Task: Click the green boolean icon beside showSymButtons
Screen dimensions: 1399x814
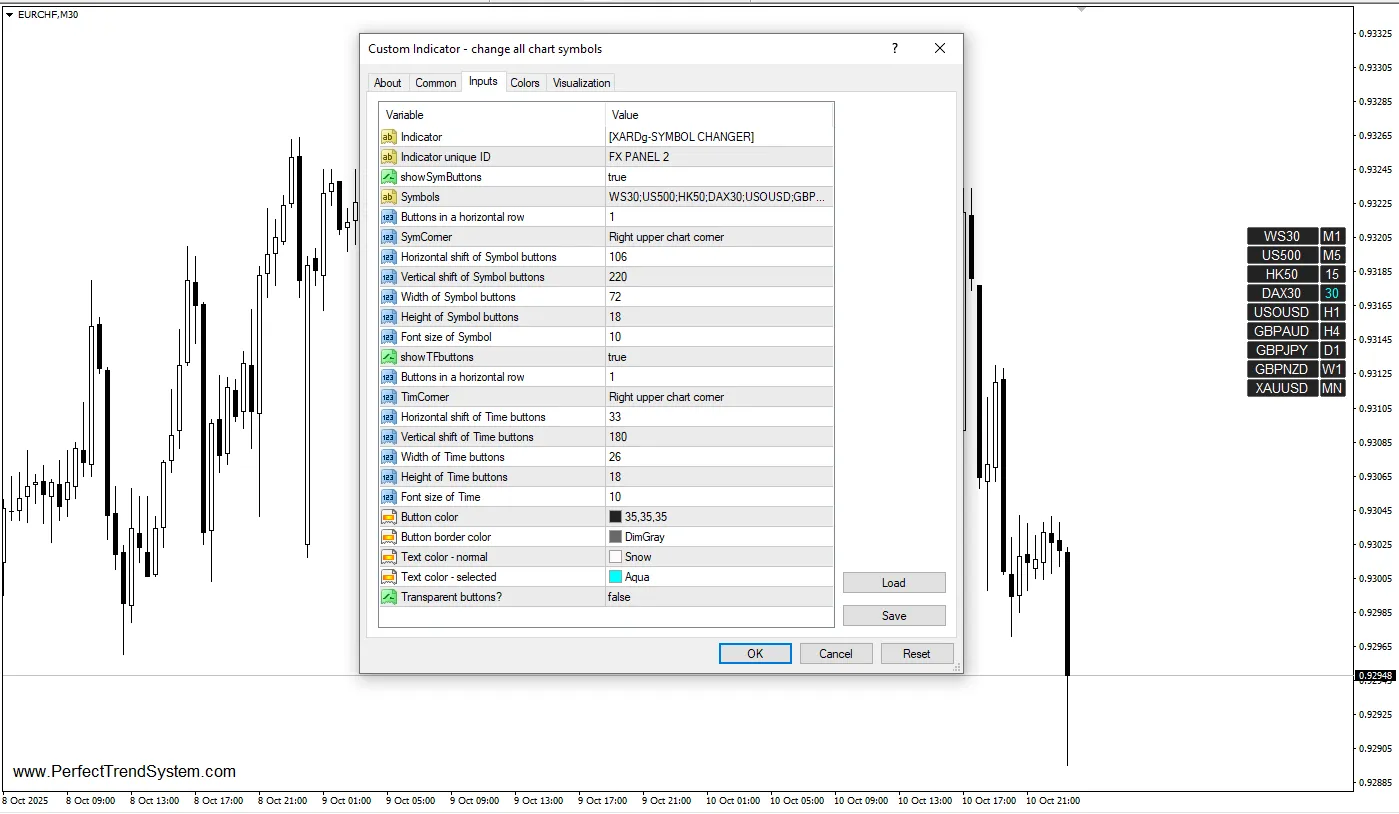Action: (388, 176)
